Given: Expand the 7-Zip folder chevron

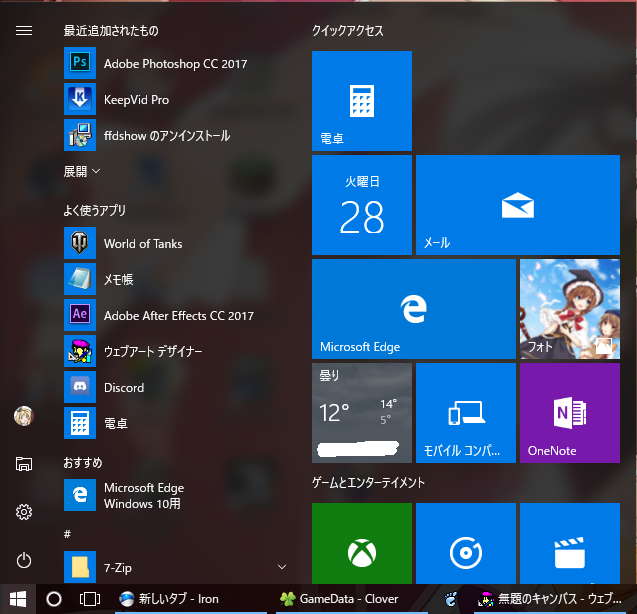Looking at the screenshot, I should click(282, 567).
